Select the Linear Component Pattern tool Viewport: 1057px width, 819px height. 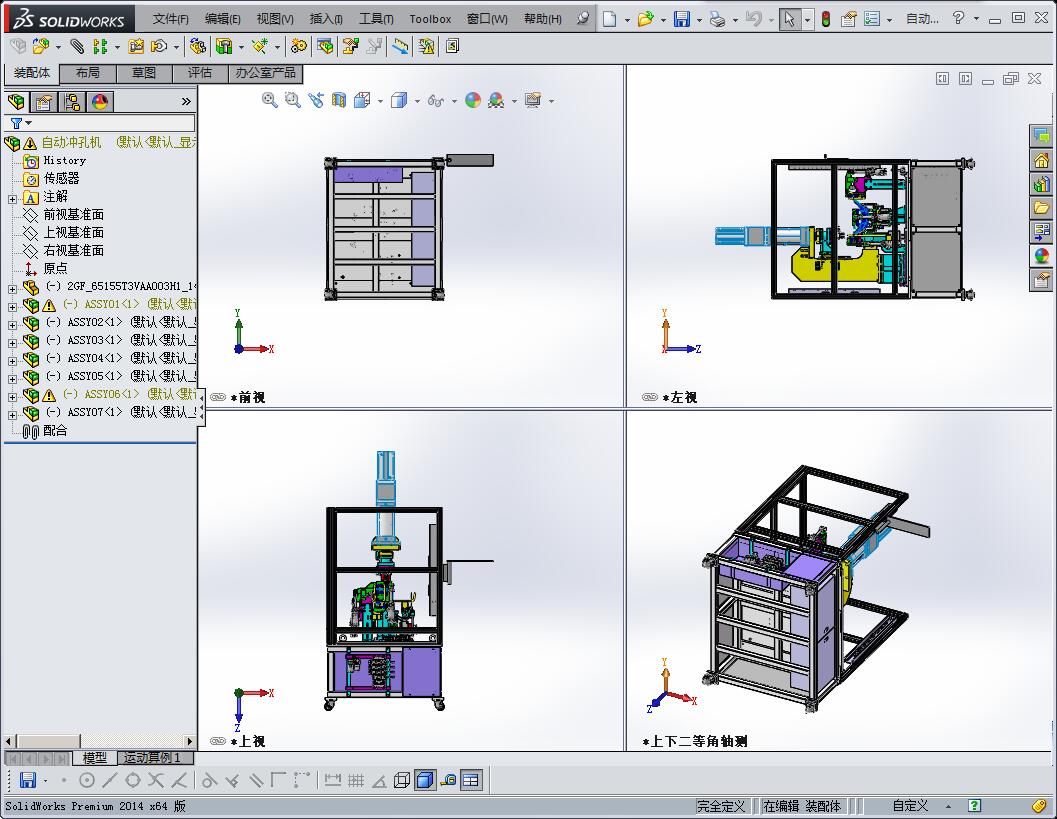100,47
